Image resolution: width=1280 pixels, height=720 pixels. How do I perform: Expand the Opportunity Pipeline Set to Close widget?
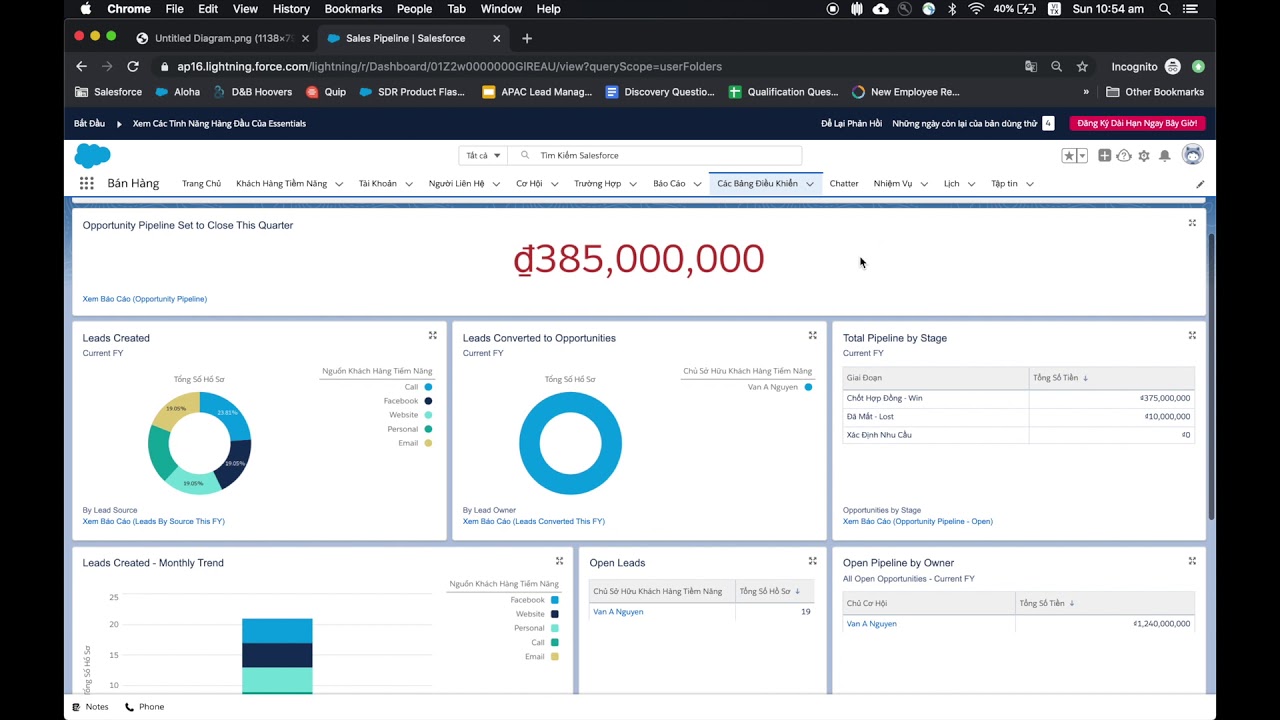[x=1192, y=223]
